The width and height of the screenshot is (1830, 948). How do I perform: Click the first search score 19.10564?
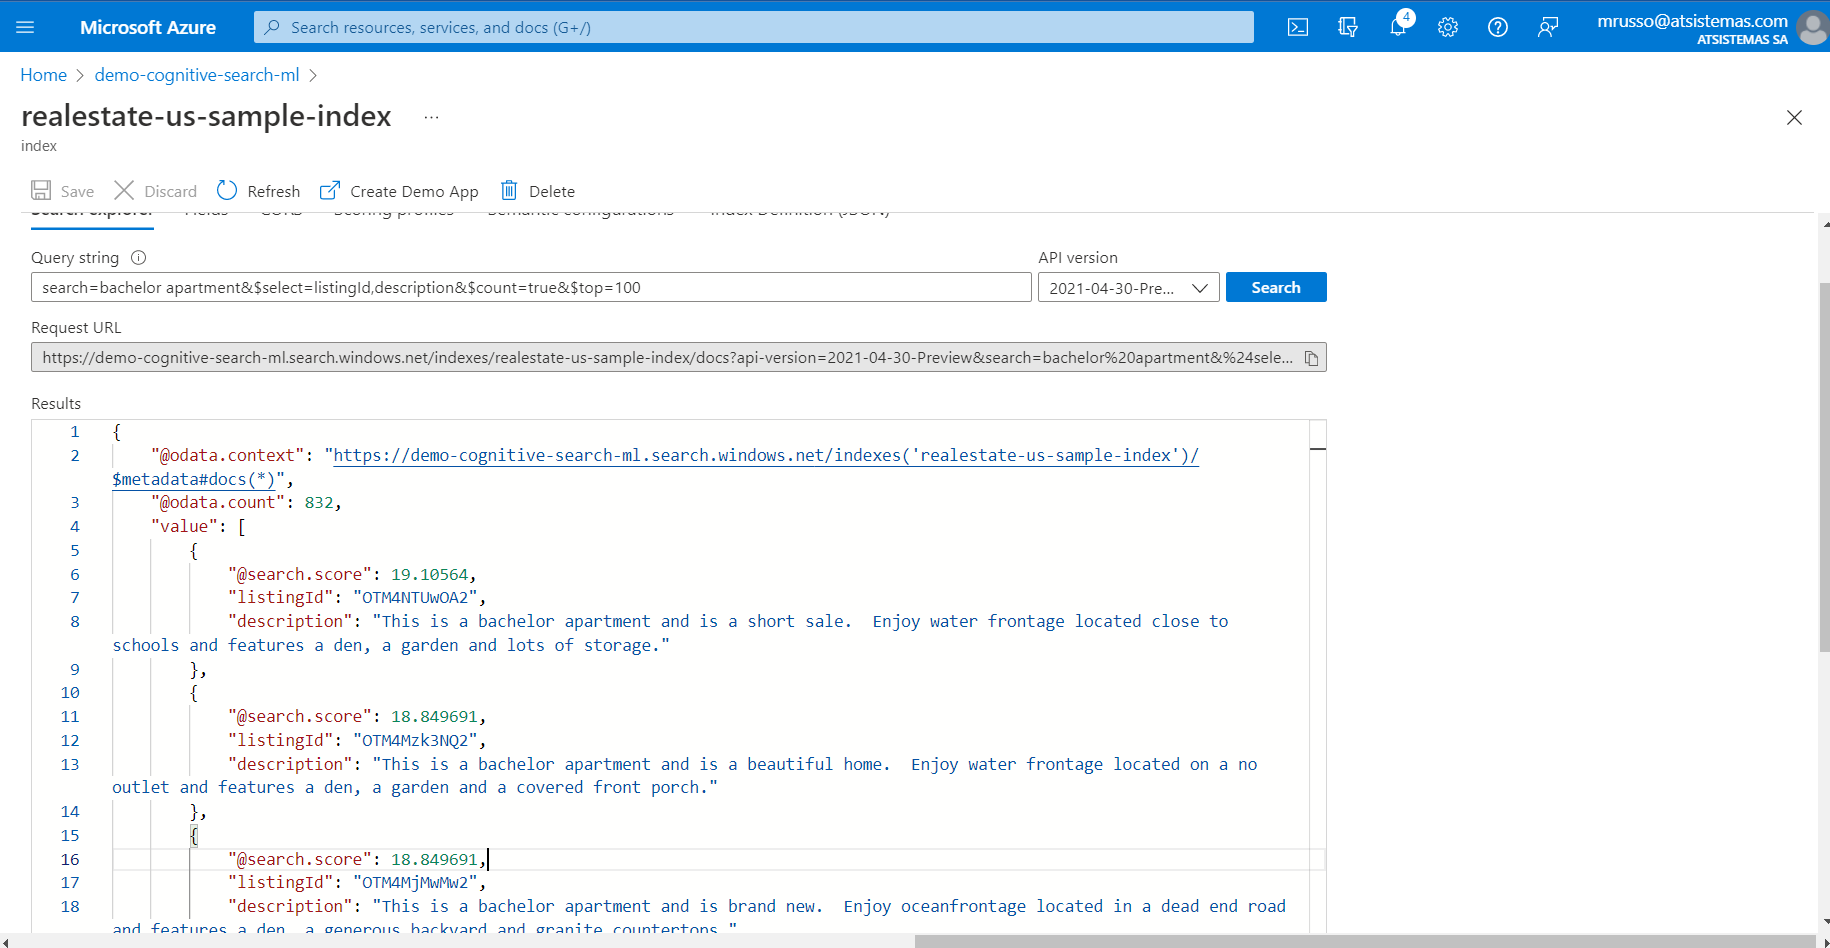[x=429, y=574]
